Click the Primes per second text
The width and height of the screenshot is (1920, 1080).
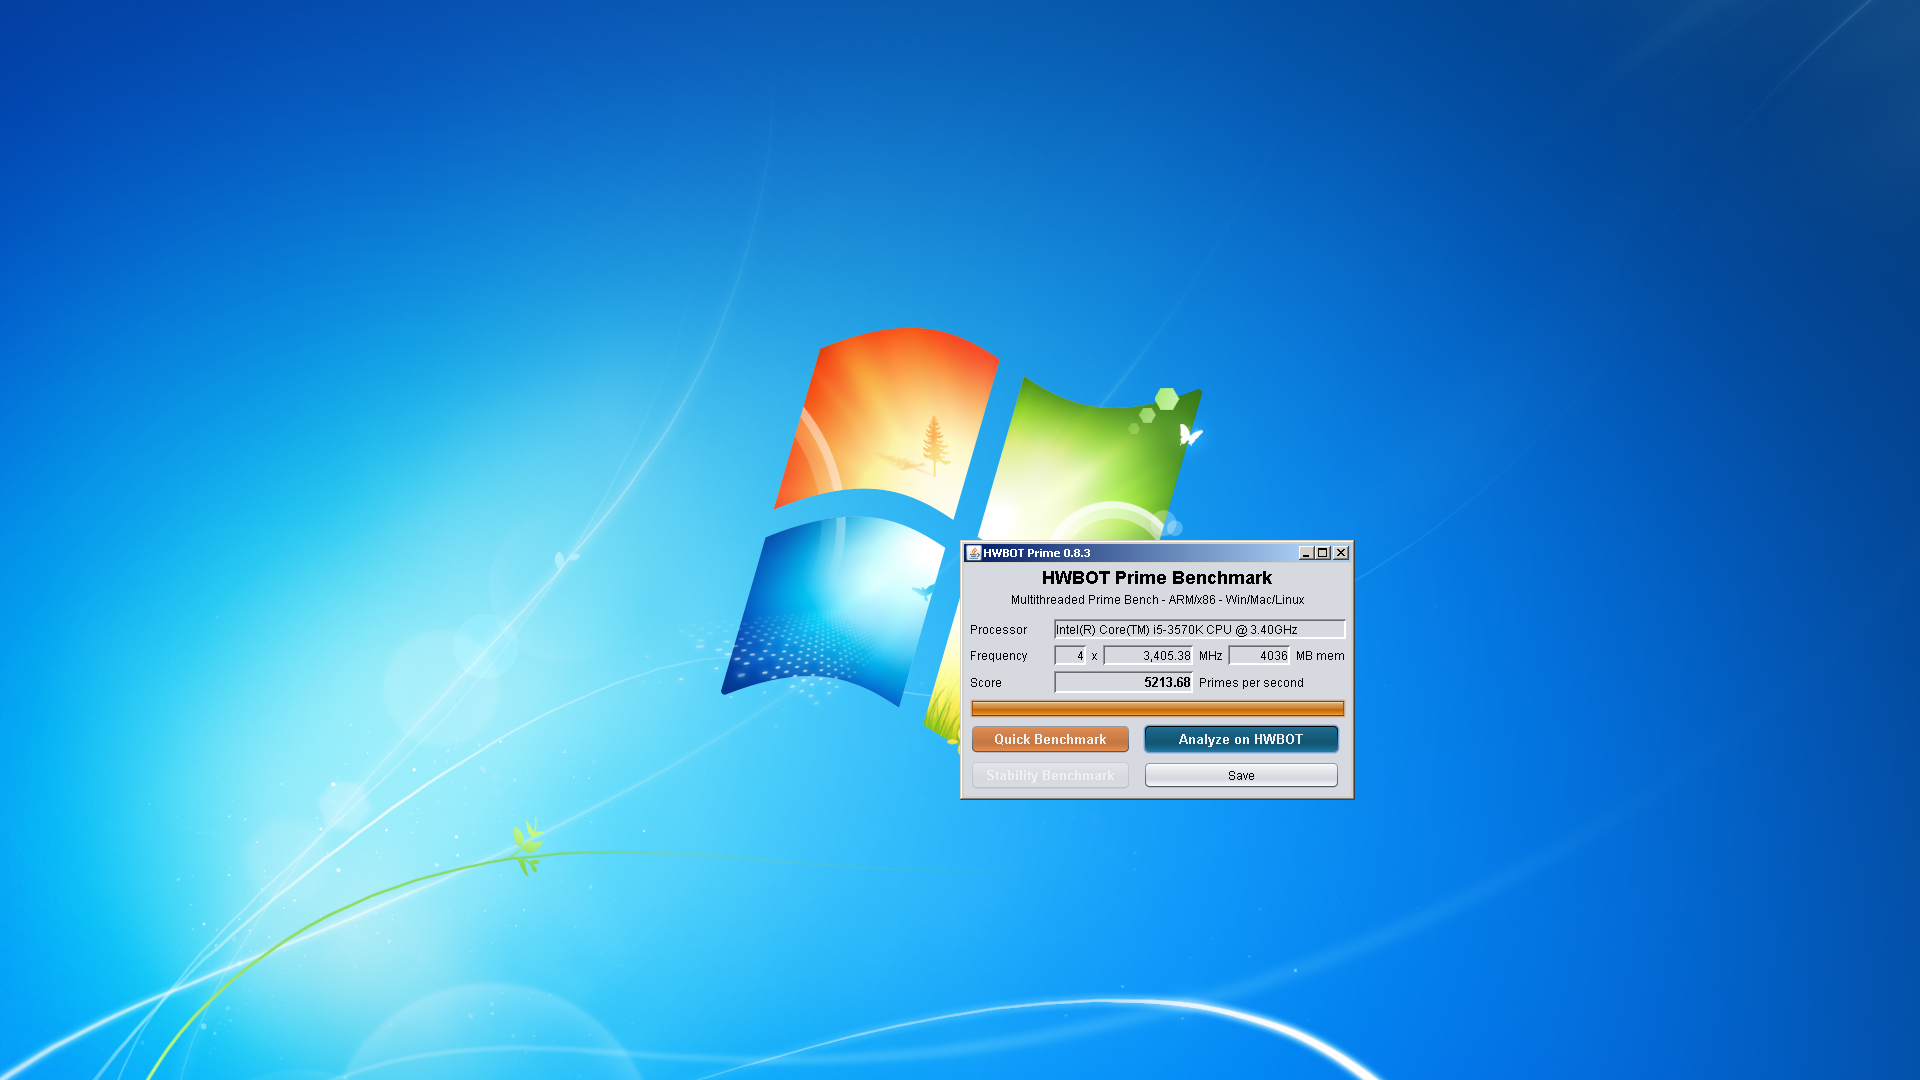pos(1251,683)
